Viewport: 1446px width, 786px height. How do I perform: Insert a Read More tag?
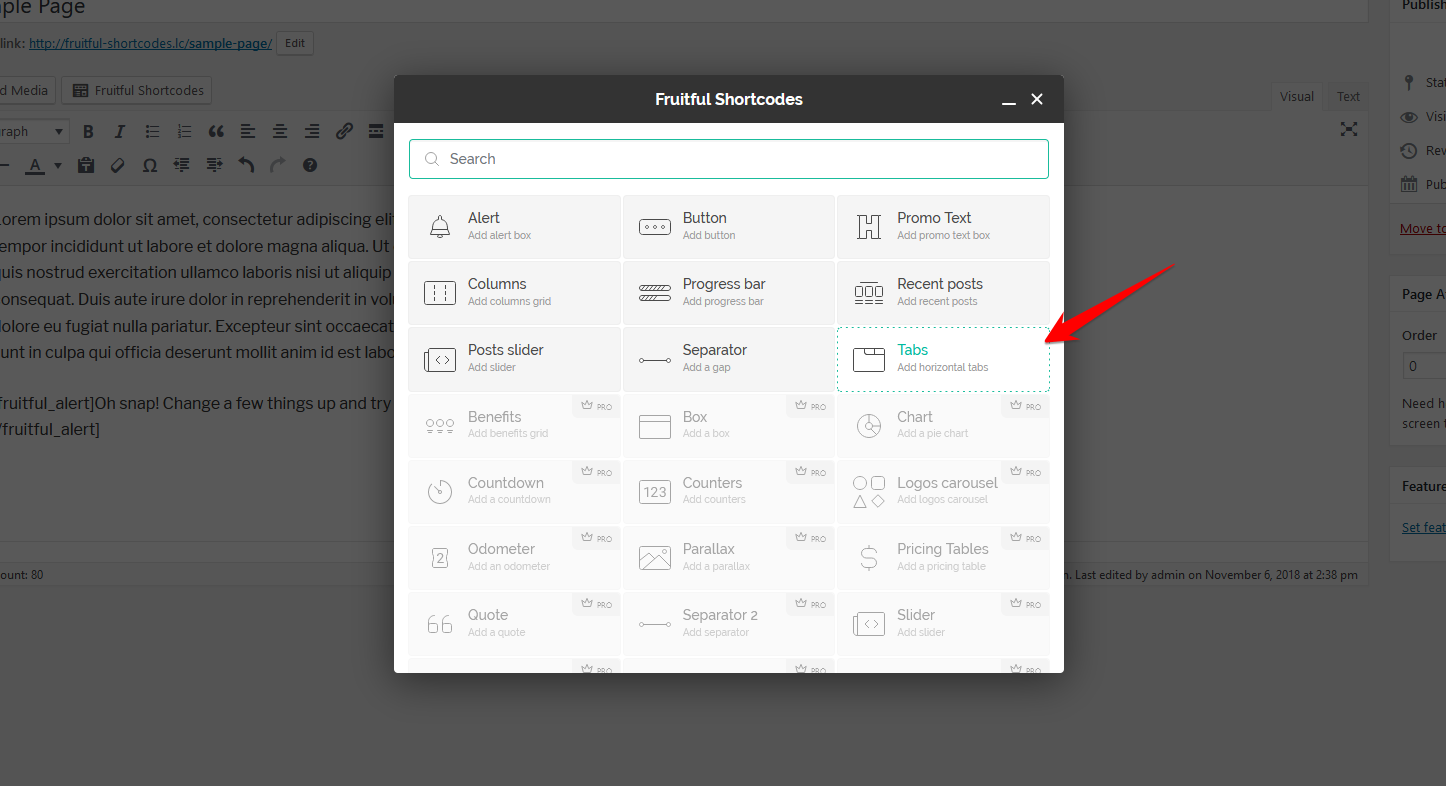point(376,131)
